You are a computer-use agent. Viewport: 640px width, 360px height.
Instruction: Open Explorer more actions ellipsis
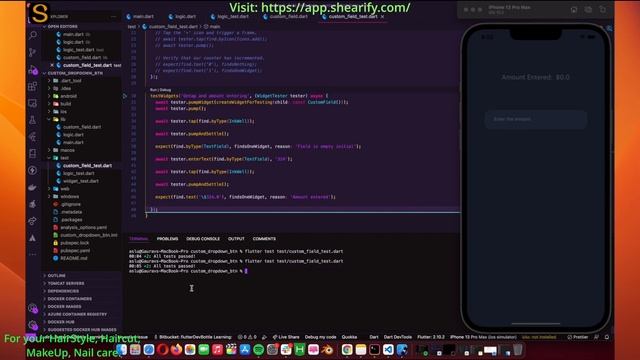pyautogui.click(x=113, y=17)
